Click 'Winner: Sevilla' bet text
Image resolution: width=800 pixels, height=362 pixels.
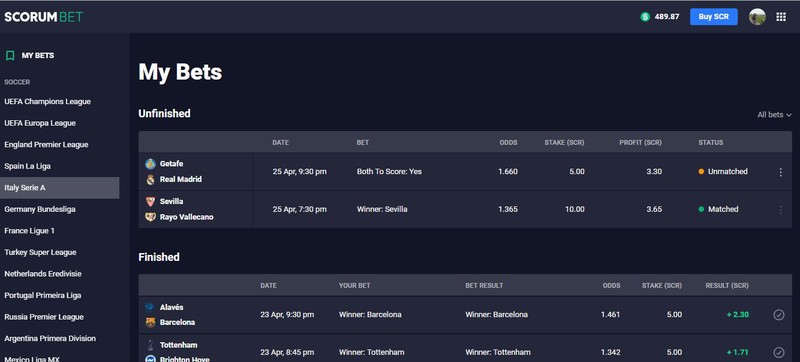382,209
